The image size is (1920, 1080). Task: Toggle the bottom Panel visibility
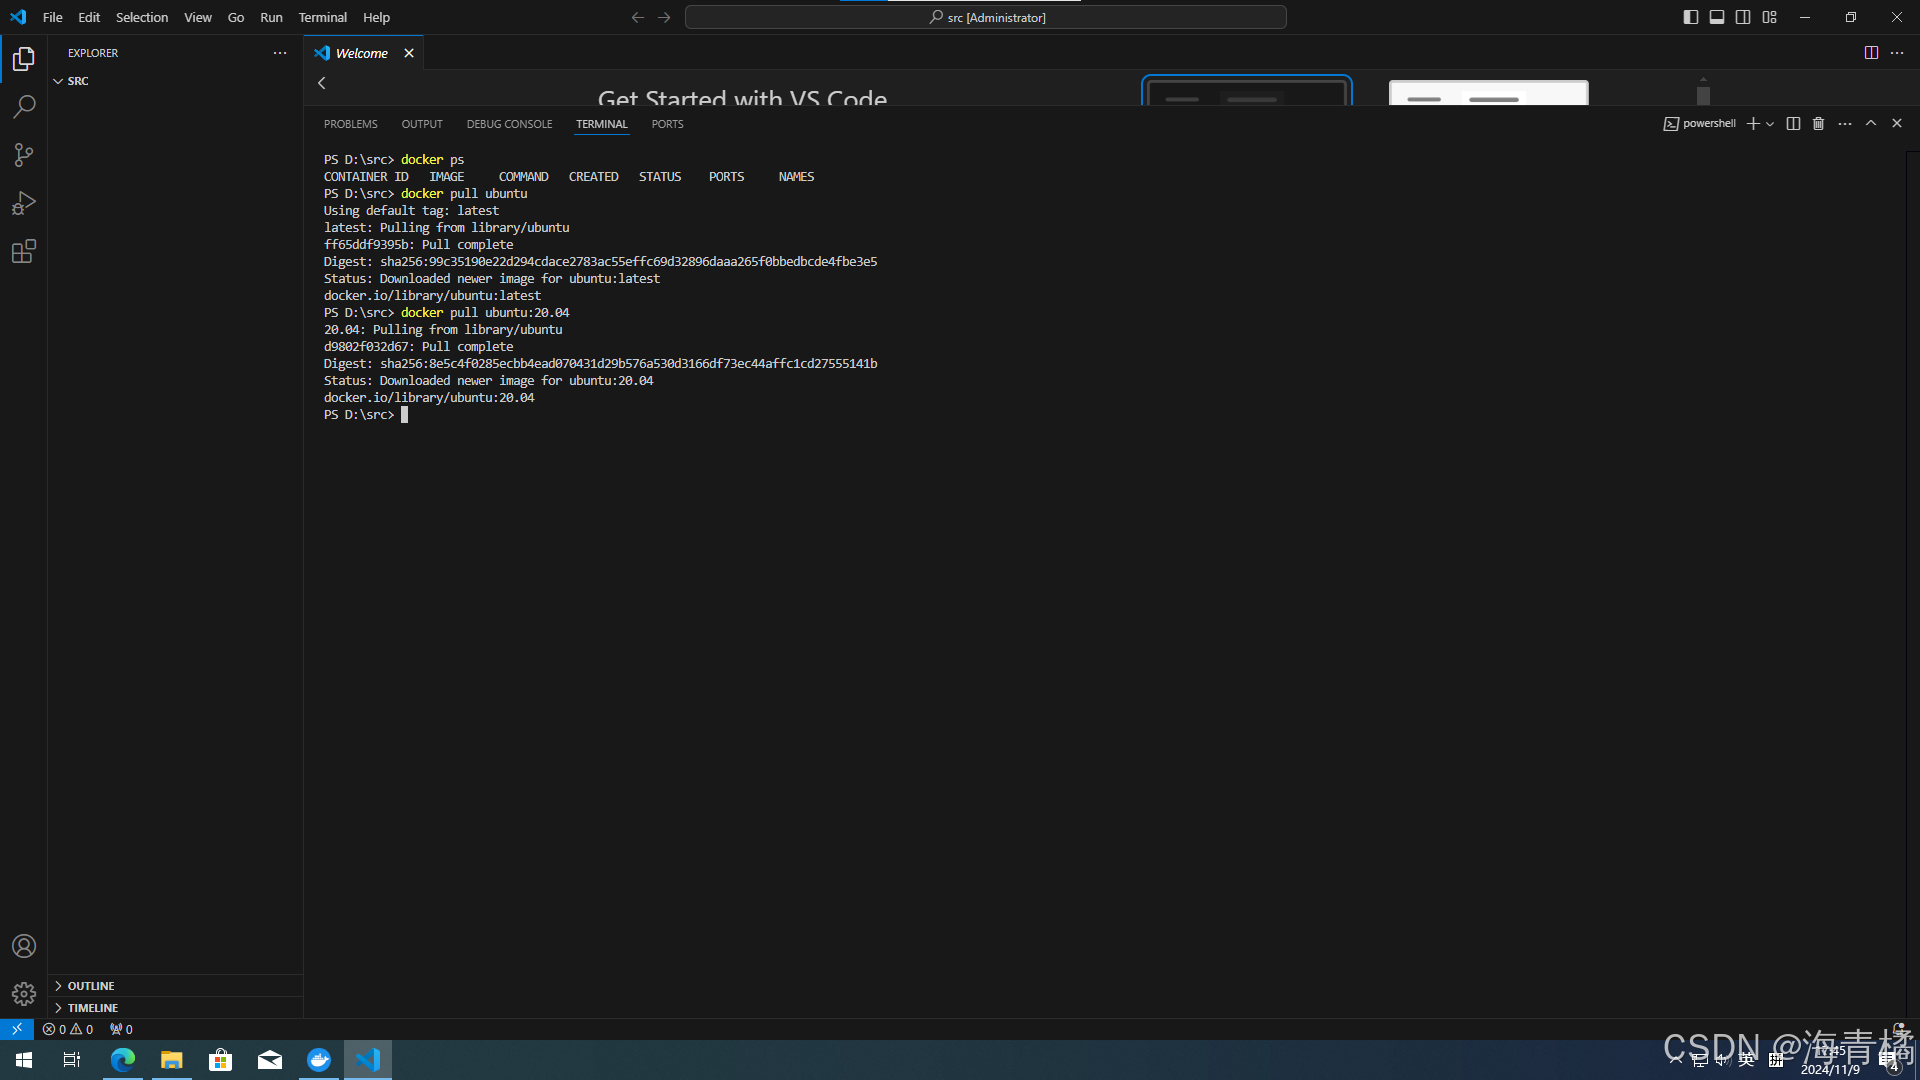coord(1717,17)
